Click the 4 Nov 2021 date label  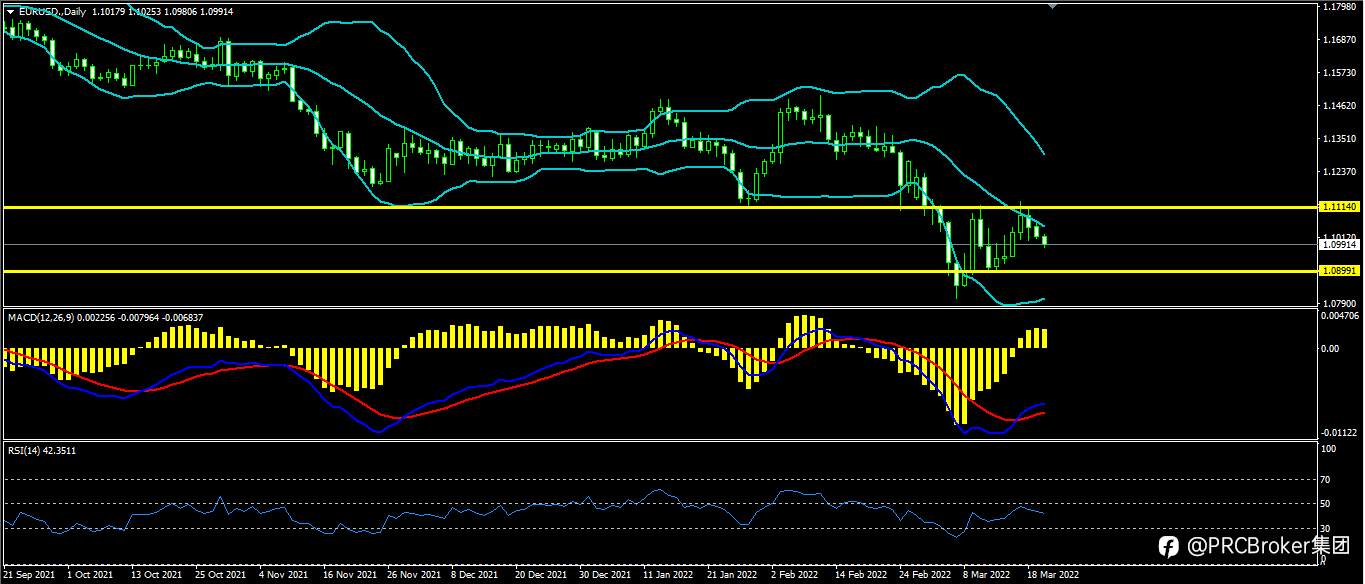point(284,575)
